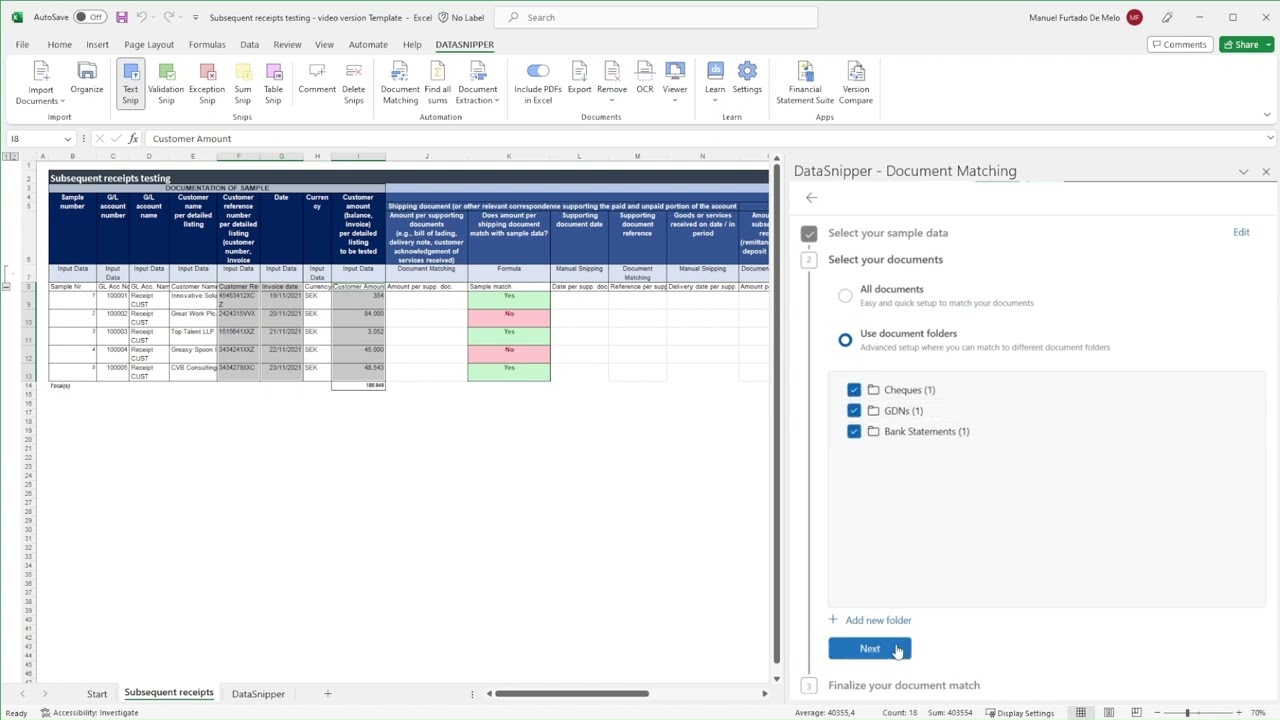Open Import Documents in the ribbon

(x=41, y=82)
